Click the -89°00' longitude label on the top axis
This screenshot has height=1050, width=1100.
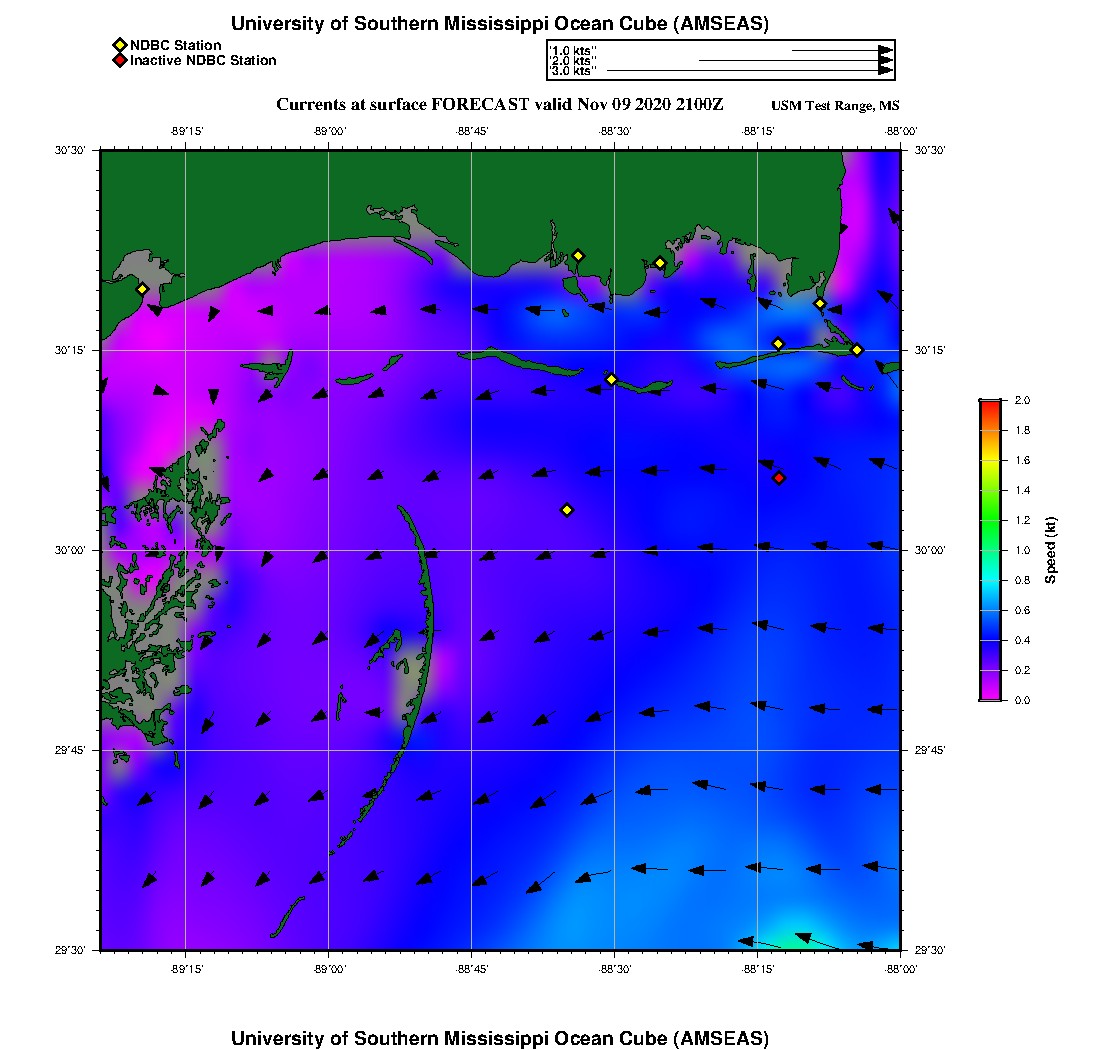tap(329, 131)
